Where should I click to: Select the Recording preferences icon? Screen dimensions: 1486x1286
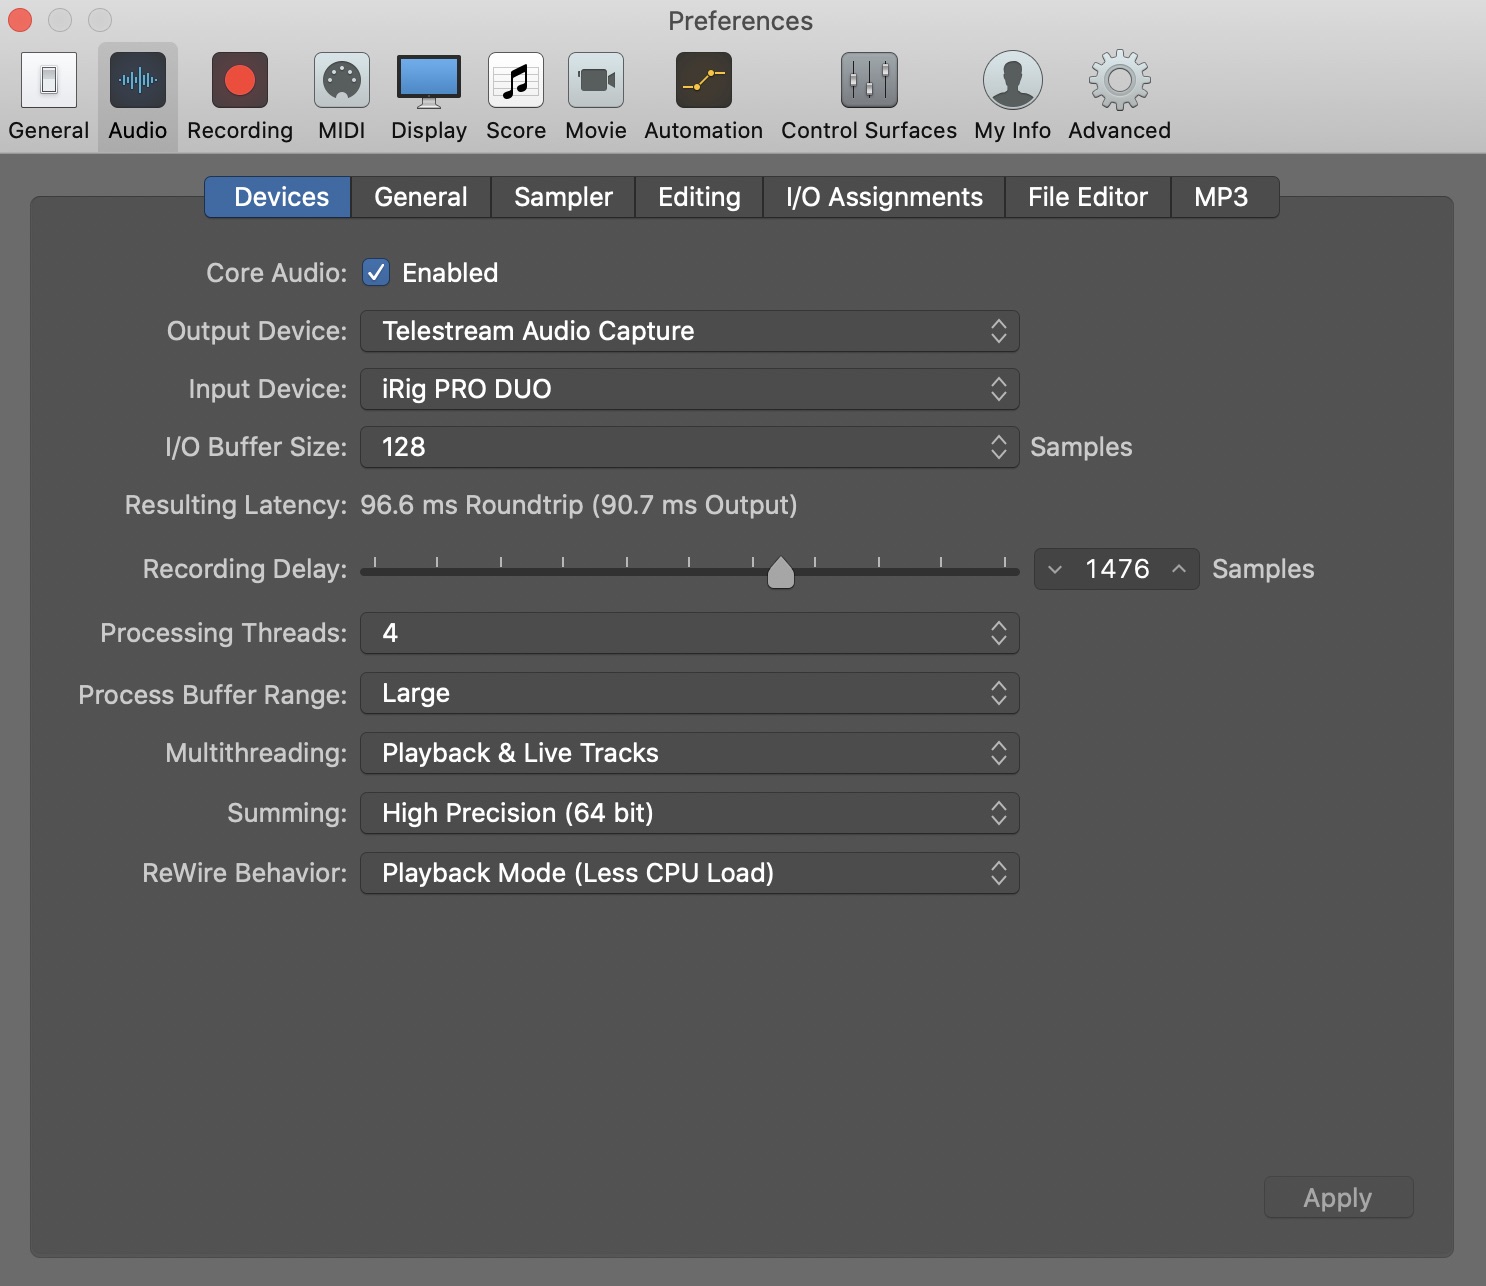pos(240,81)
